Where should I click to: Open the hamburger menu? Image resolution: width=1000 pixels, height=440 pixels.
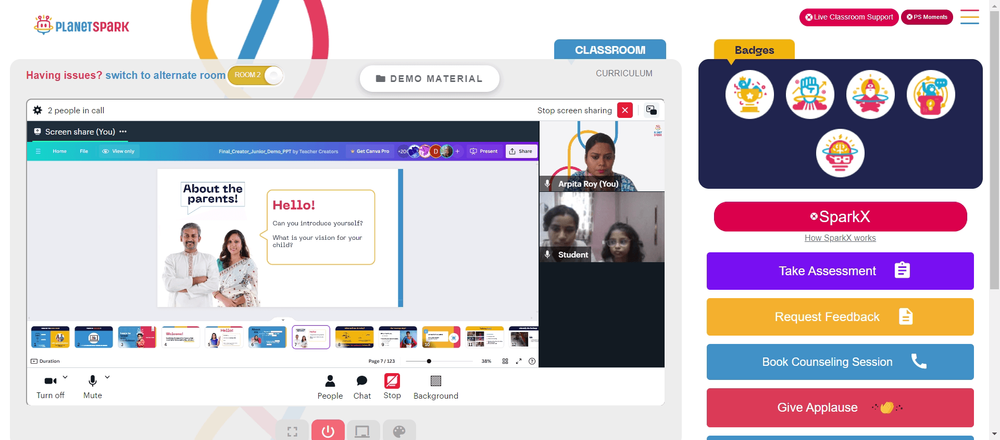pos(969,17)
